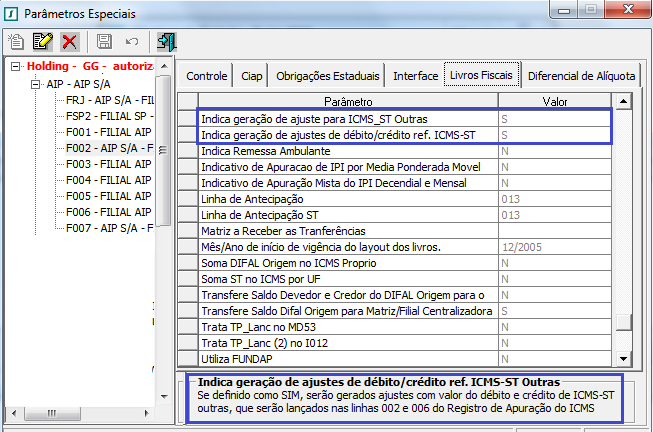Click the Save floppy disk icon
Viewport: 653px width, 432px height.
(104, 41)
